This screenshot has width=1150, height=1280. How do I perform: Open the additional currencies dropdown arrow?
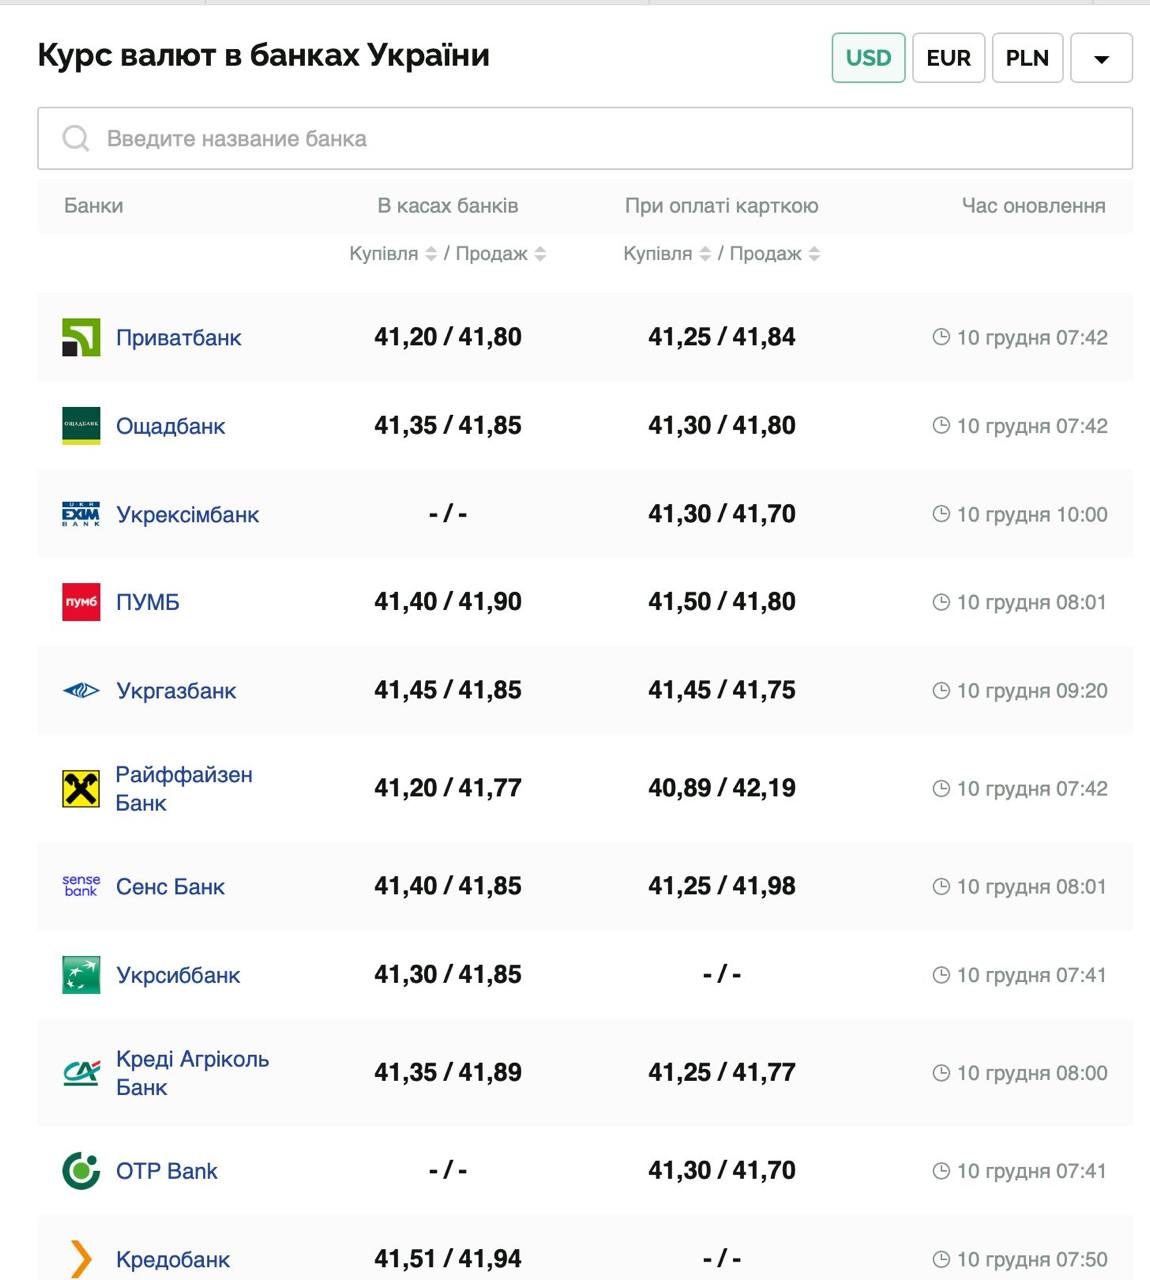pos(1101,58)
